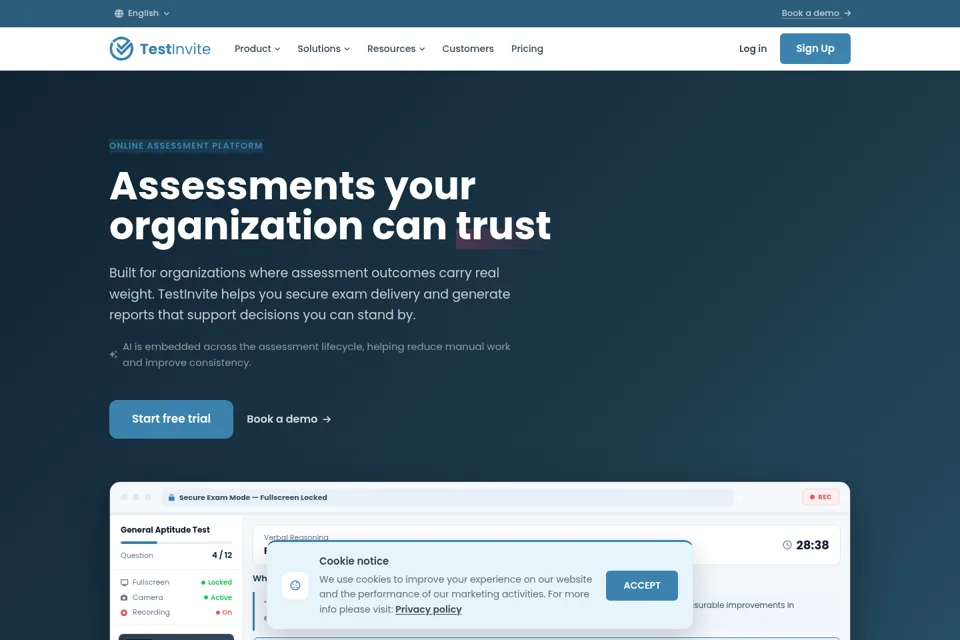Click the Start free trial button
The width and height of the screenshot is (960, 640).
tap(171, 419)
